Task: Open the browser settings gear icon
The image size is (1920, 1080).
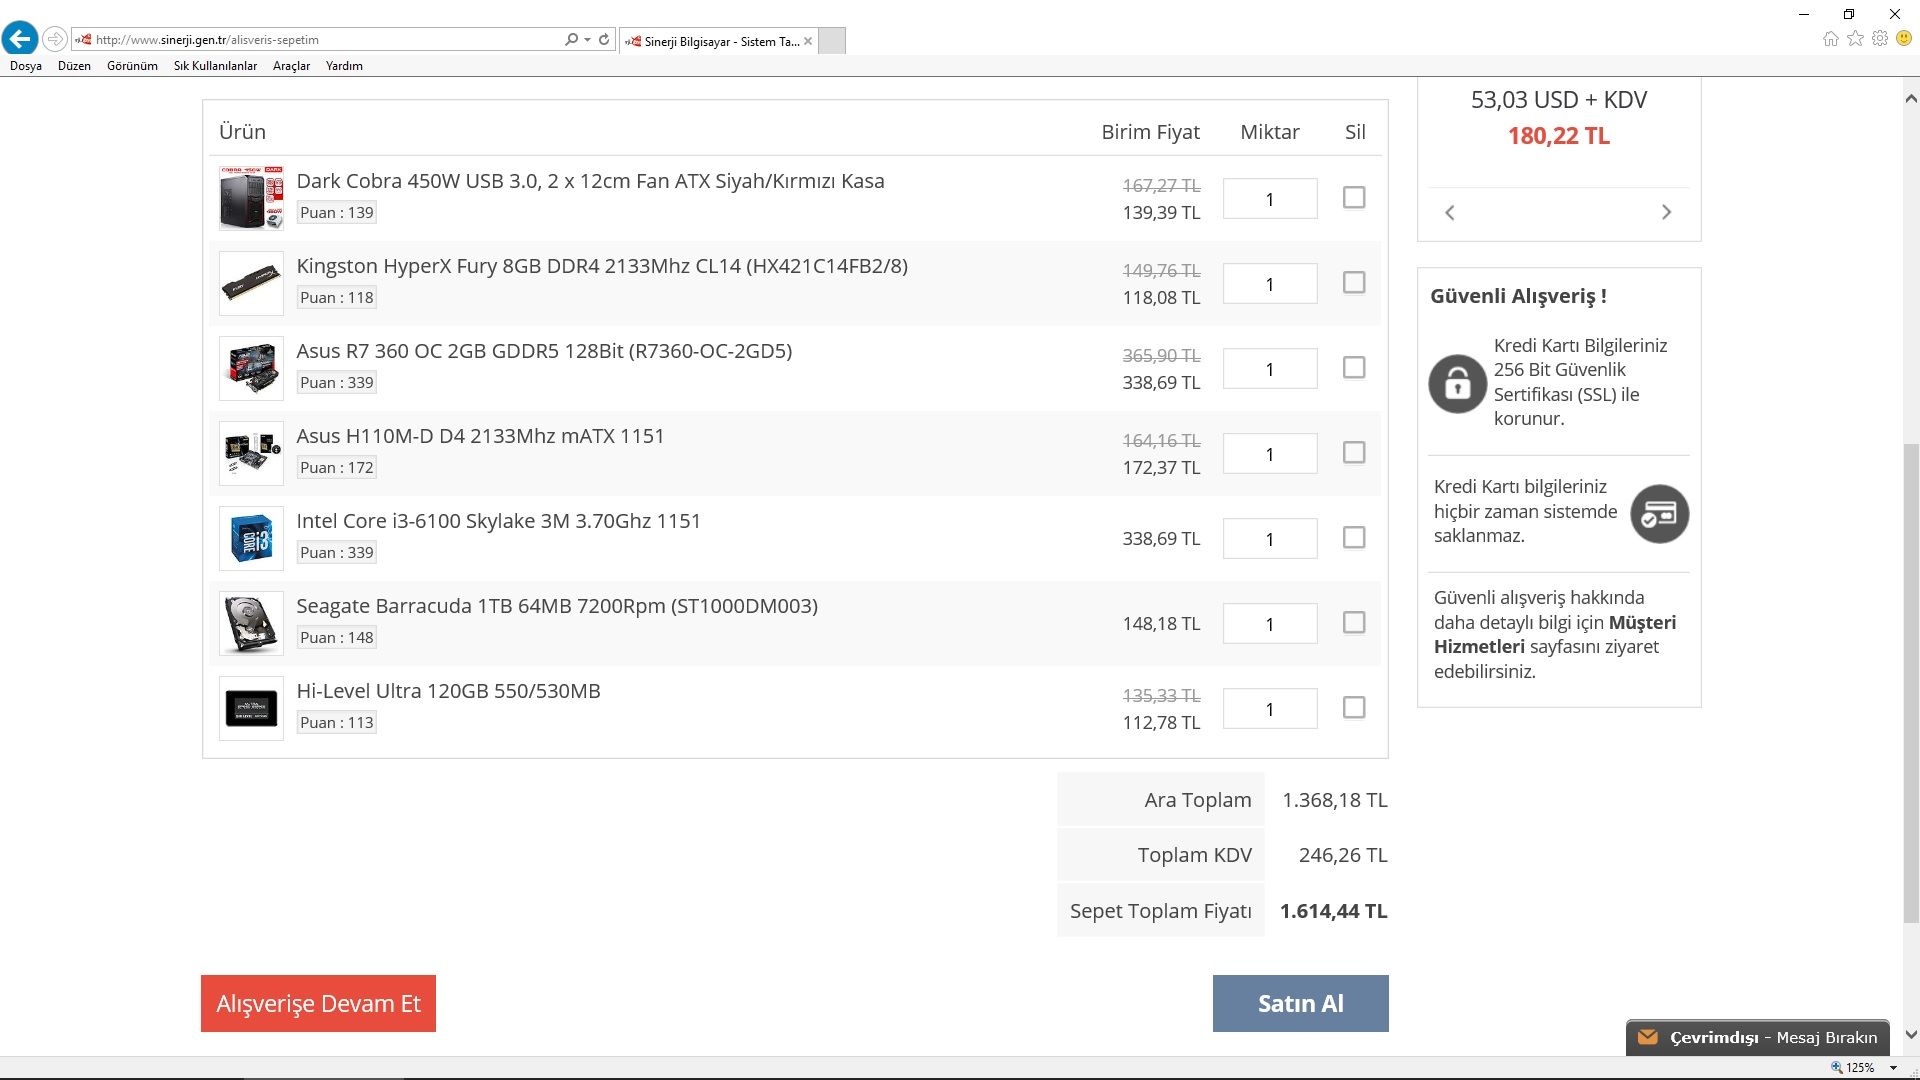Action: pyautogui.click(x=1880, y=39)
